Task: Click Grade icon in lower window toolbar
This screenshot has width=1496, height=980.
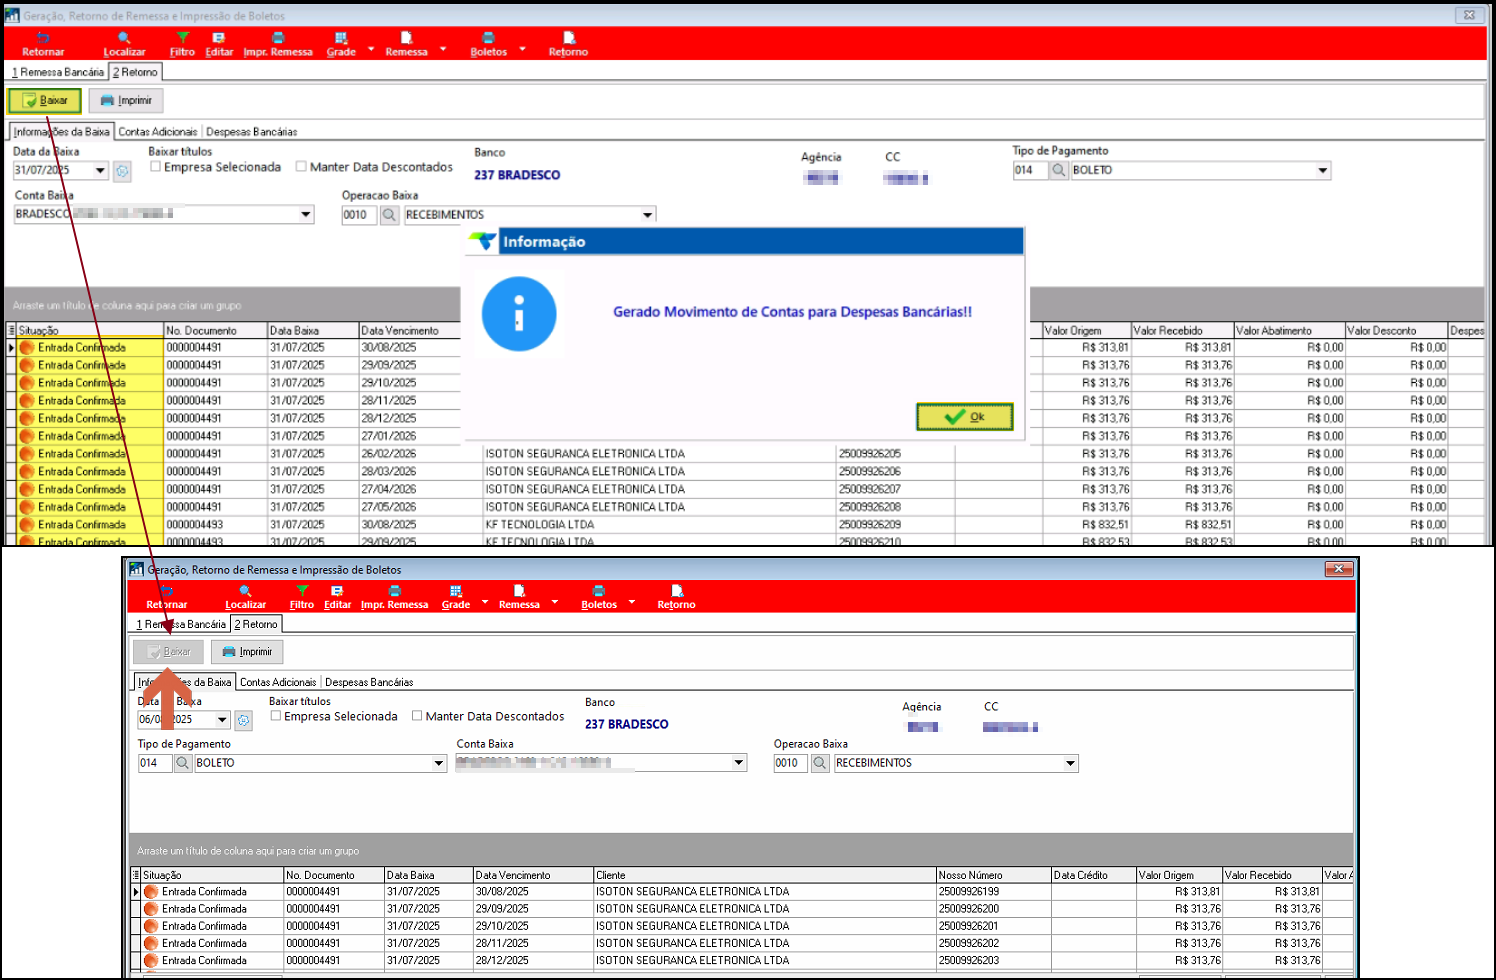Action: coord(456,591)
